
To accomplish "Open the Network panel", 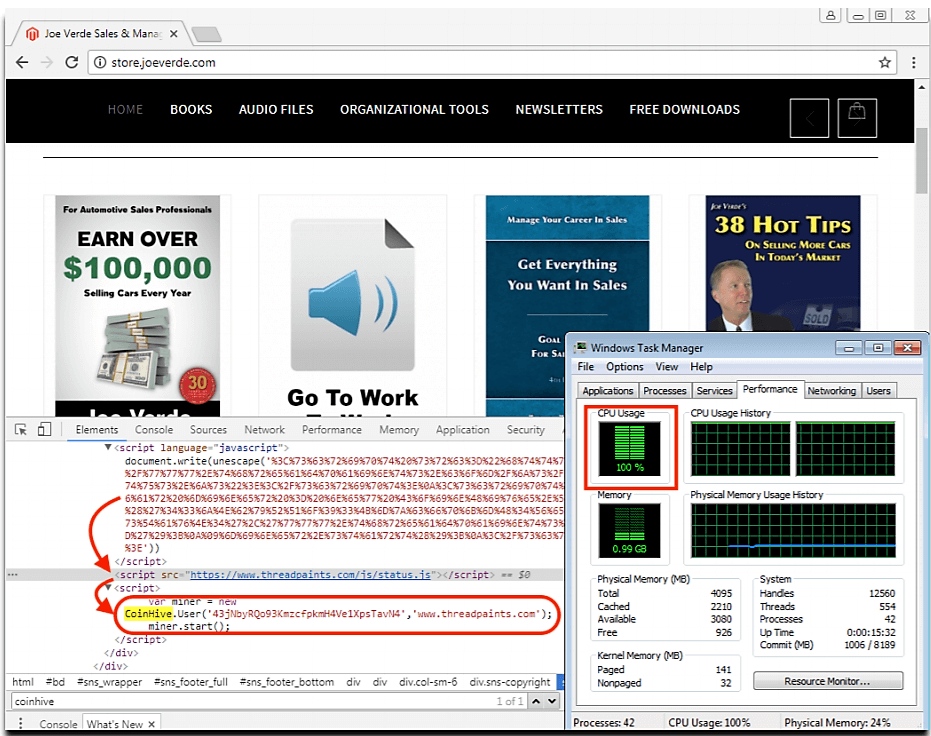I will 265,430.
